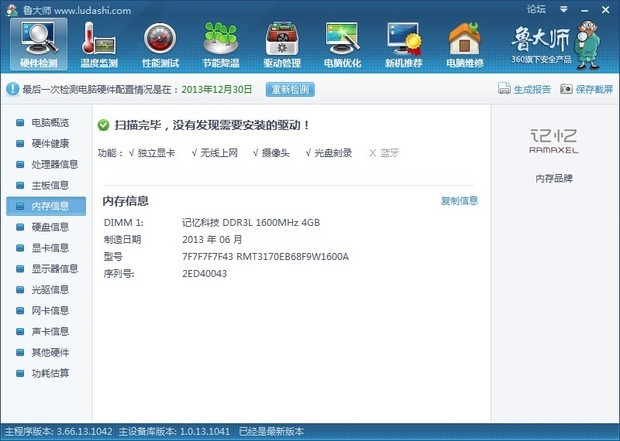Viewport: 620px width, 441px height.
Task: Click the 重新检测 re-detect button
Action: coord(290,89)
